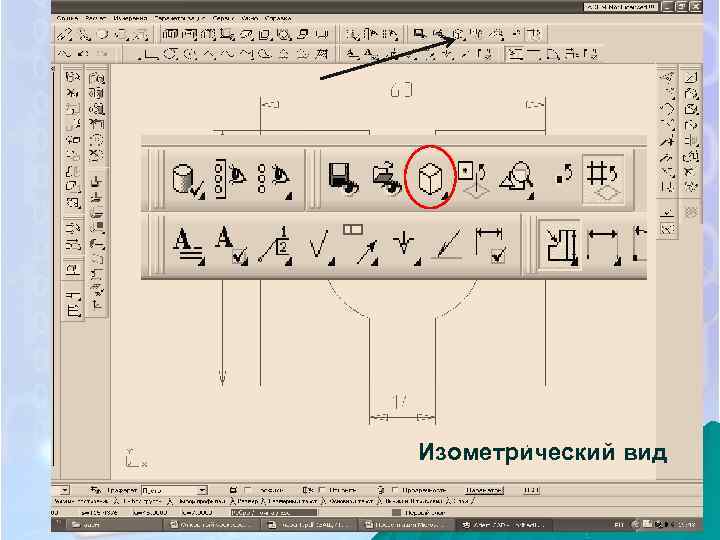Toggle the checkbox nearest the 'П_его' combo box
Screen dimensions: 720x540
(x=248, y=490)
